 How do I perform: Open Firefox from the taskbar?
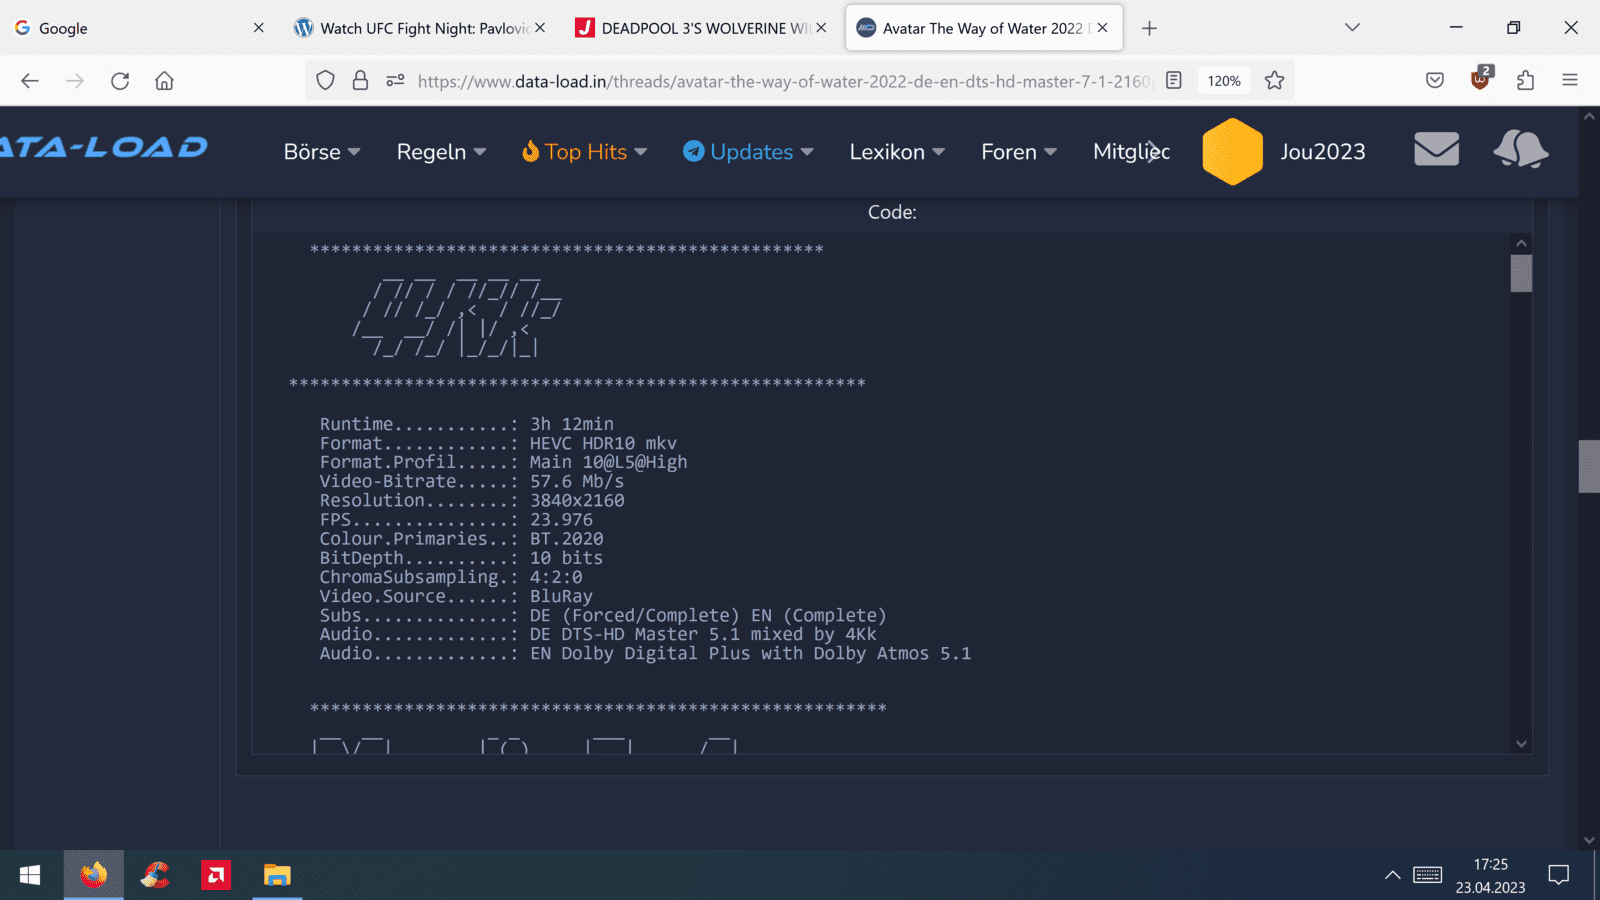click(x=94, y=875)
